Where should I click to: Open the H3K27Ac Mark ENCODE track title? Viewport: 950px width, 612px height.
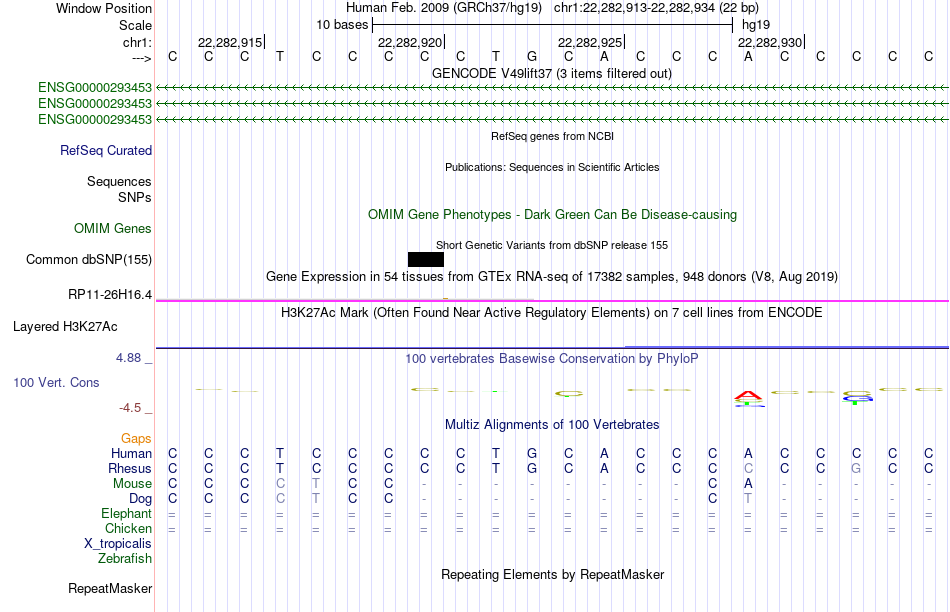(x=552, y=313)
